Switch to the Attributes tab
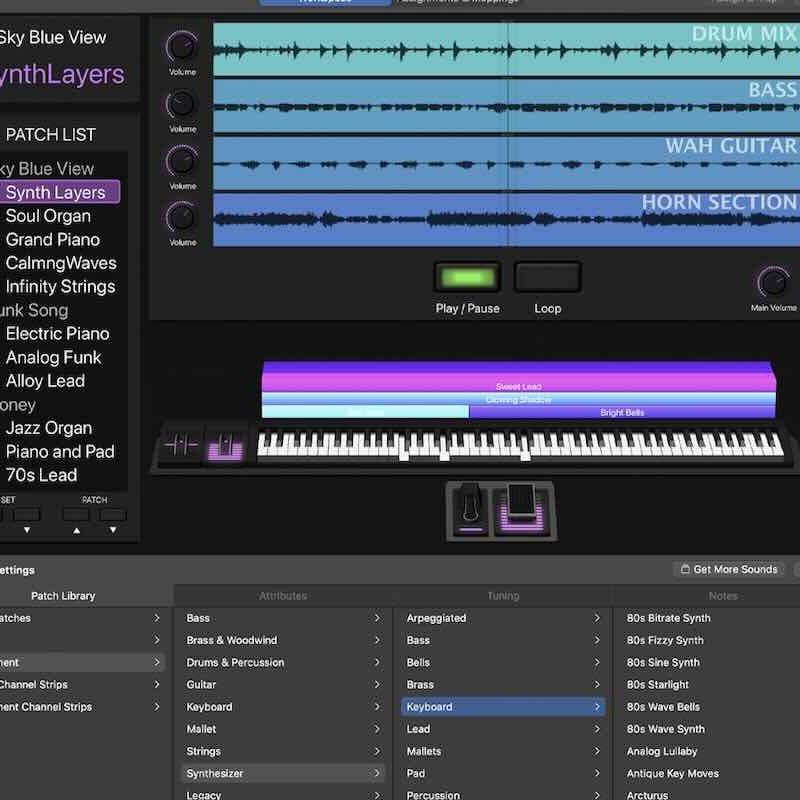Screen dimensions: 800x800 coord(283,596)
